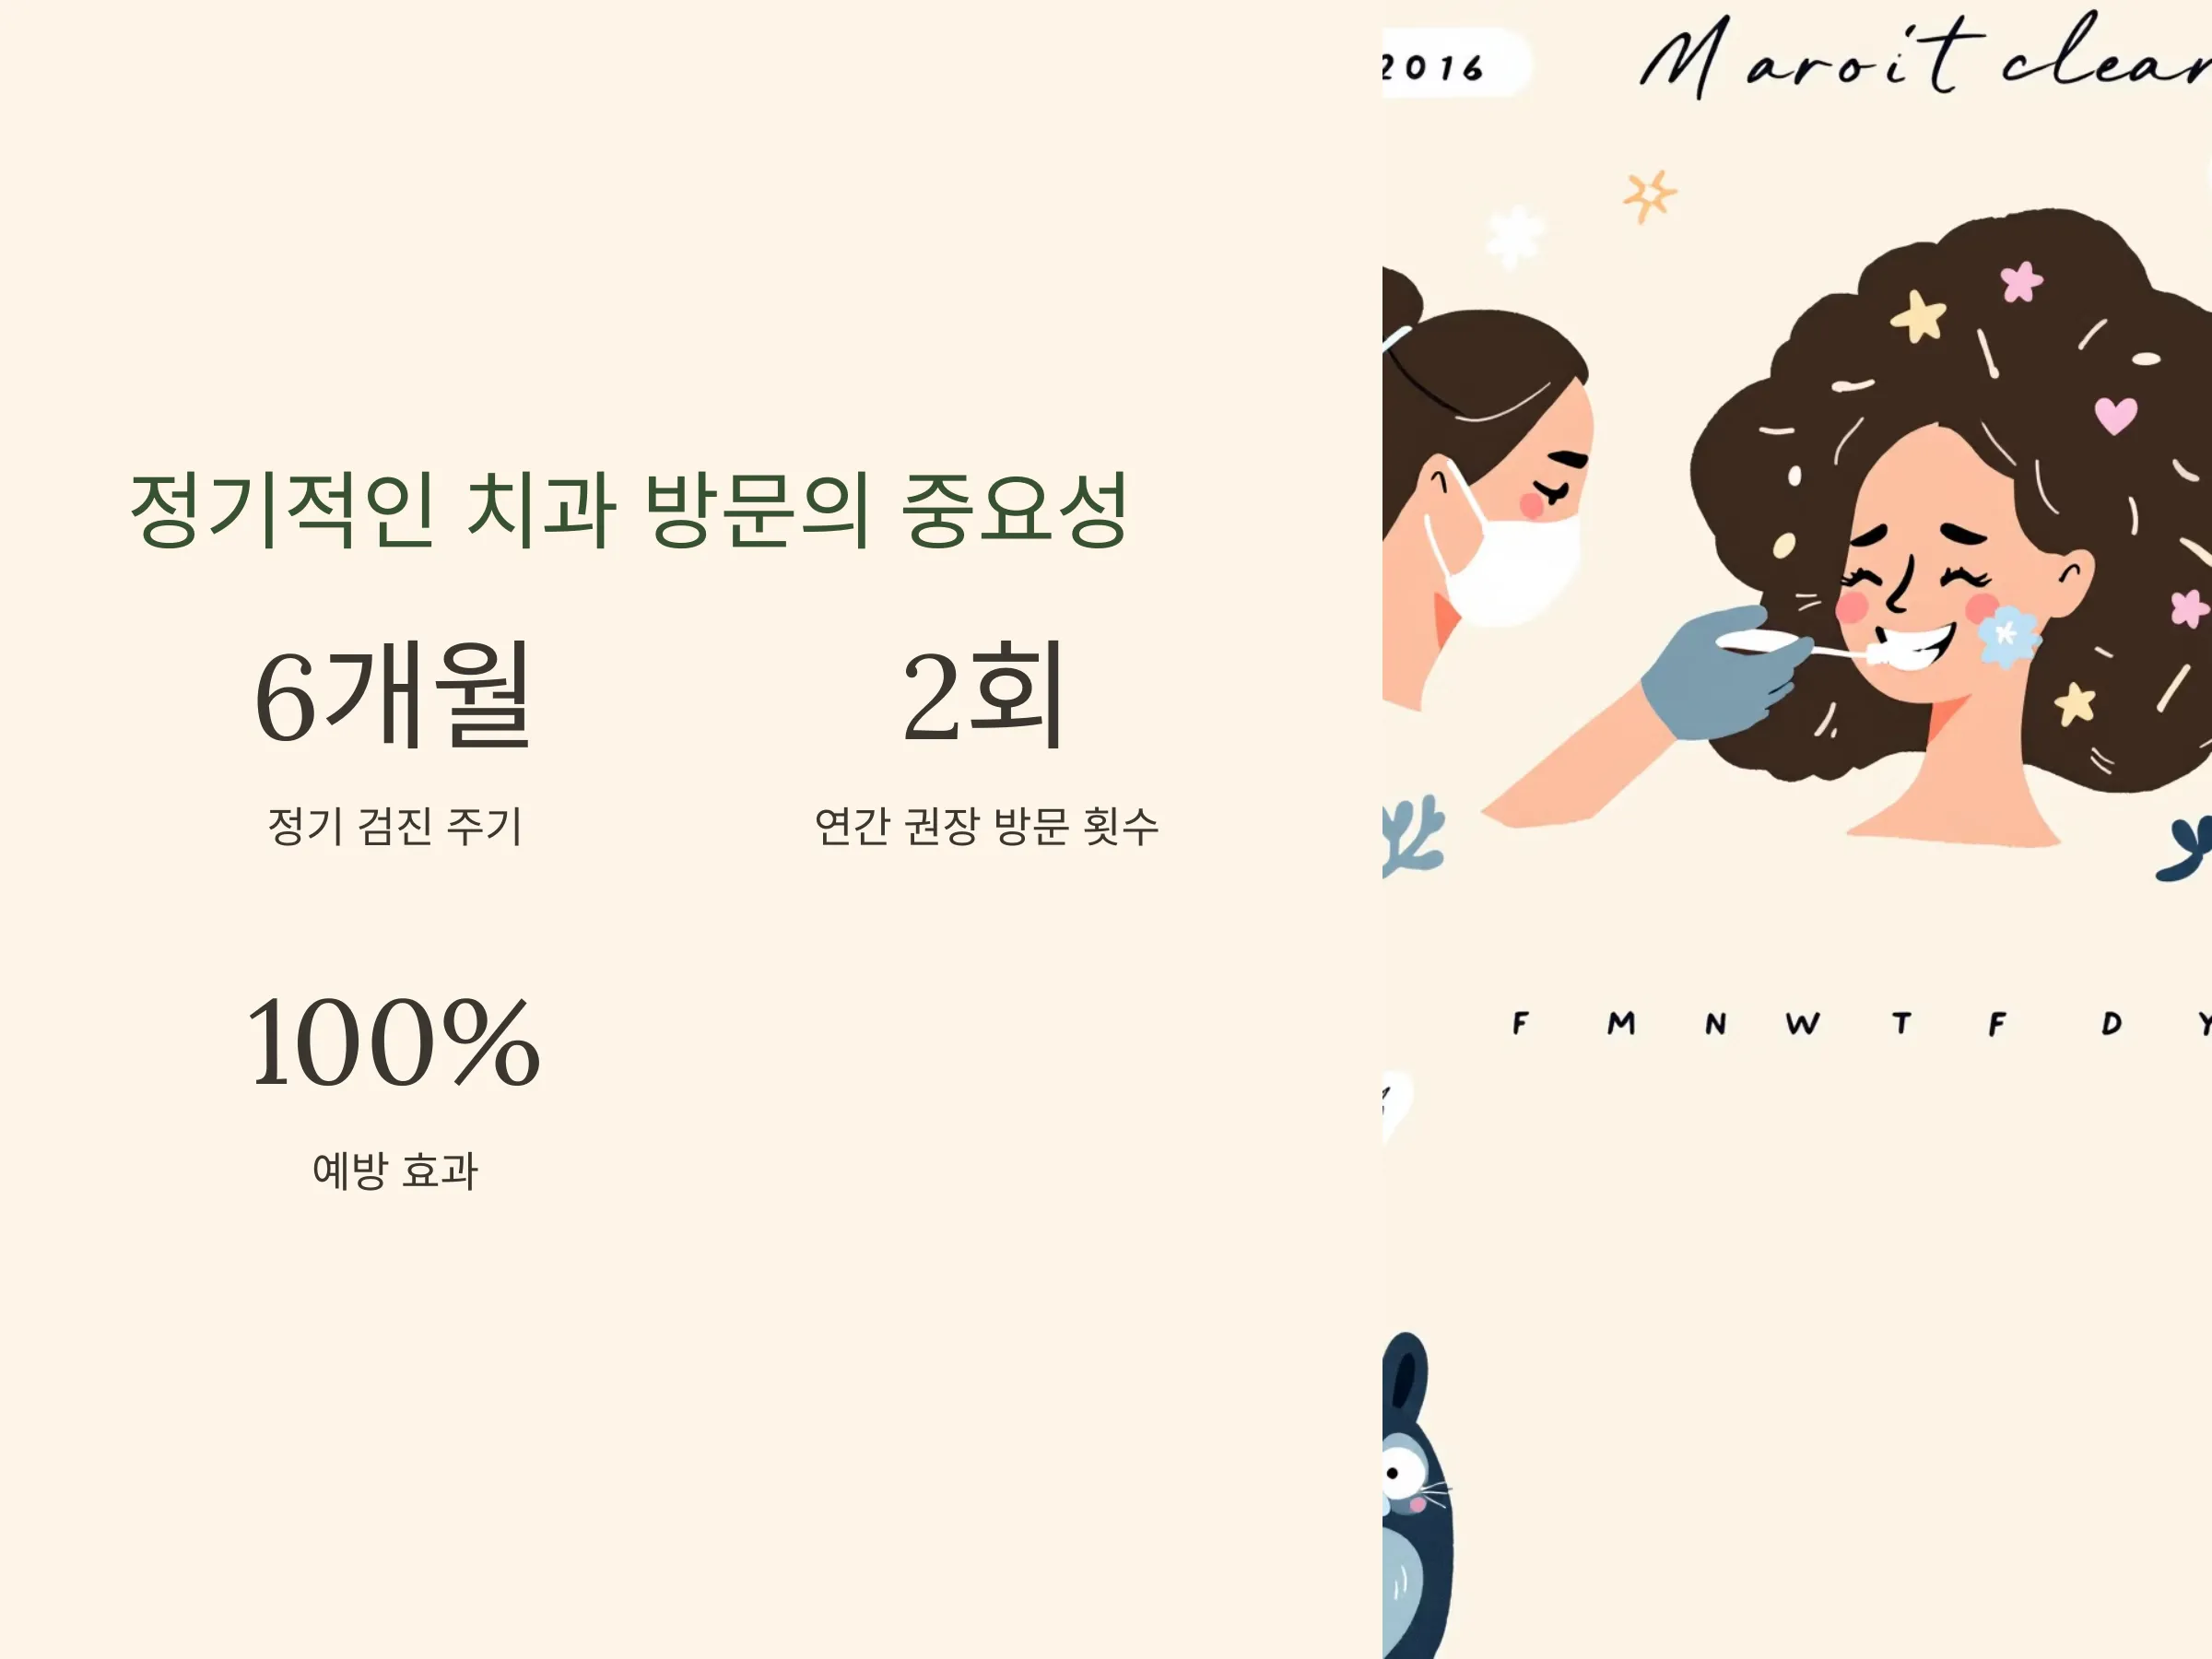
Task: Click the orange sparkle star icon
Action: tap(1649, 197)
